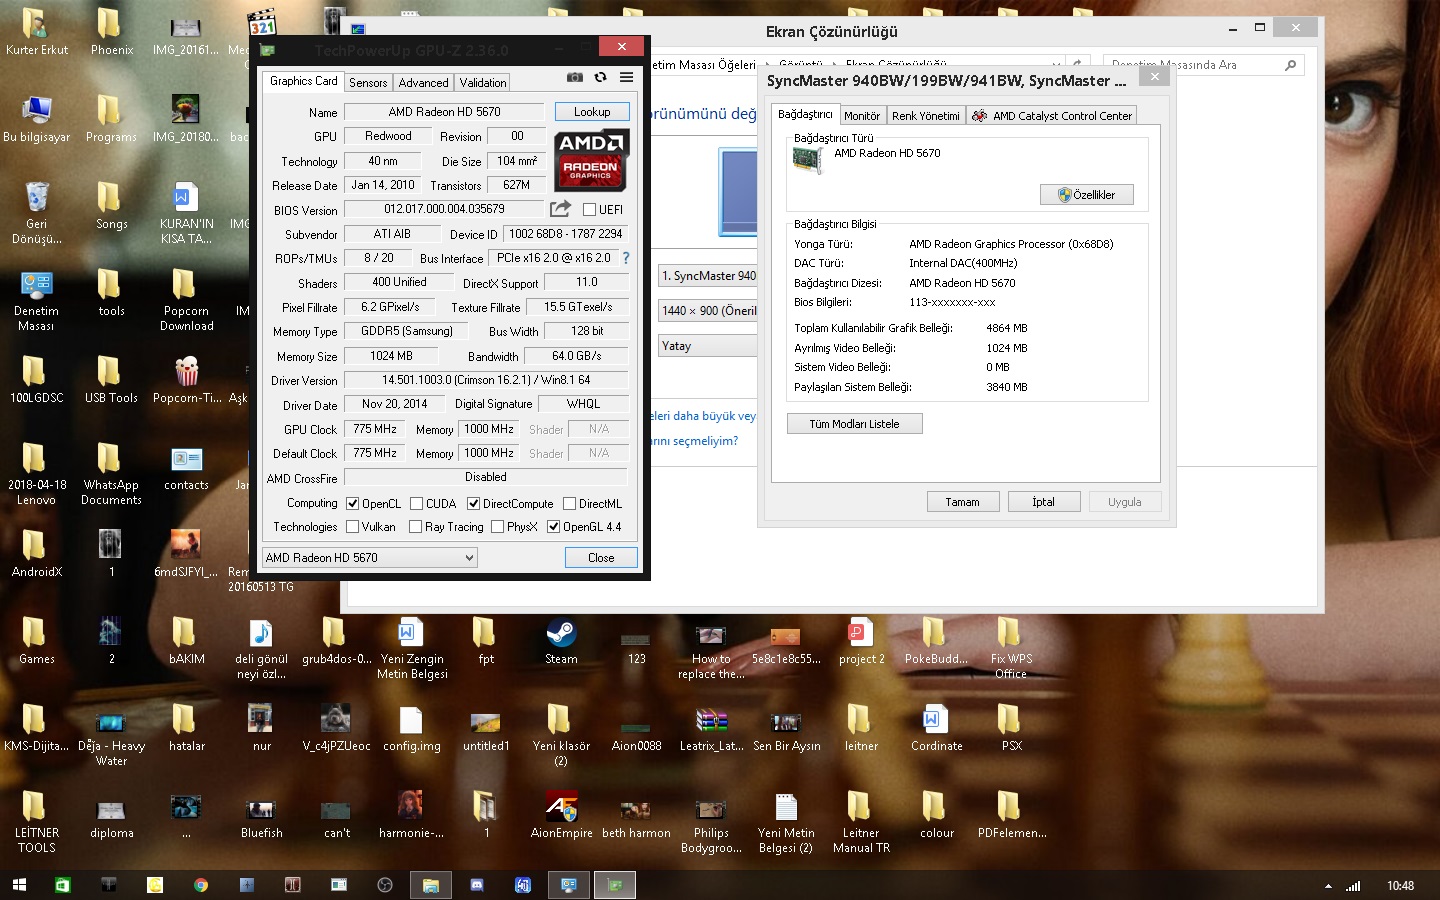Open the GPU-Z hamburger menu

(x=626, y=77)
